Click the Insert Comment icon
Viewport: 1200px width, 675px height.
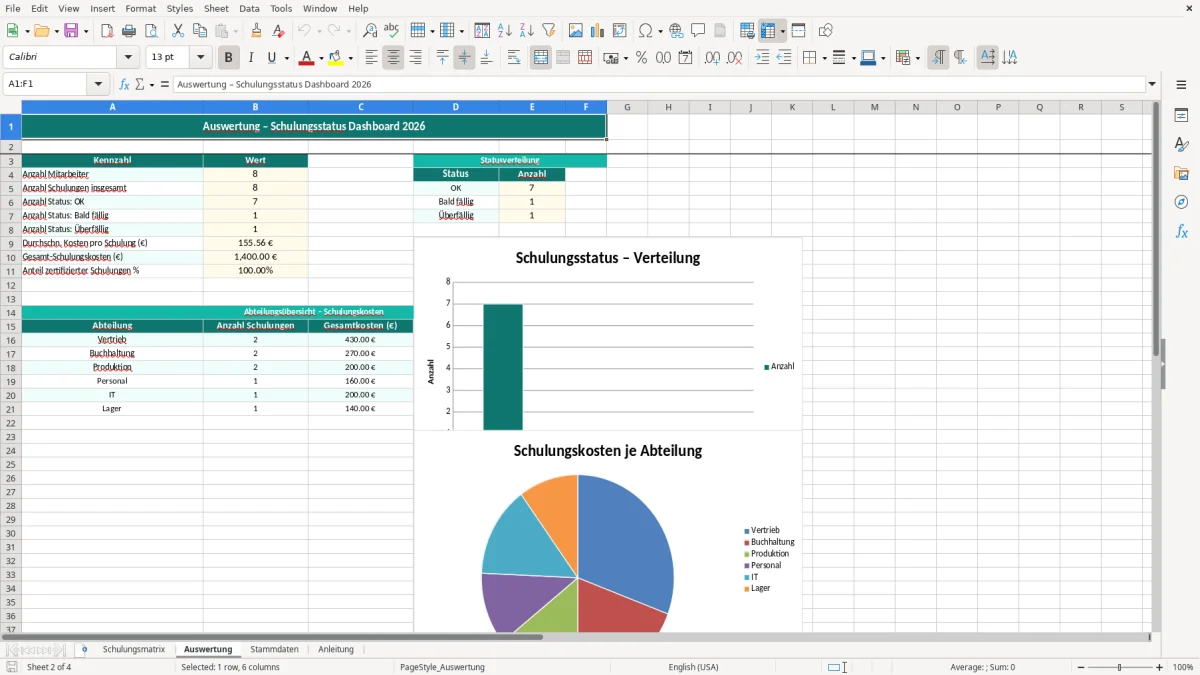698,31
